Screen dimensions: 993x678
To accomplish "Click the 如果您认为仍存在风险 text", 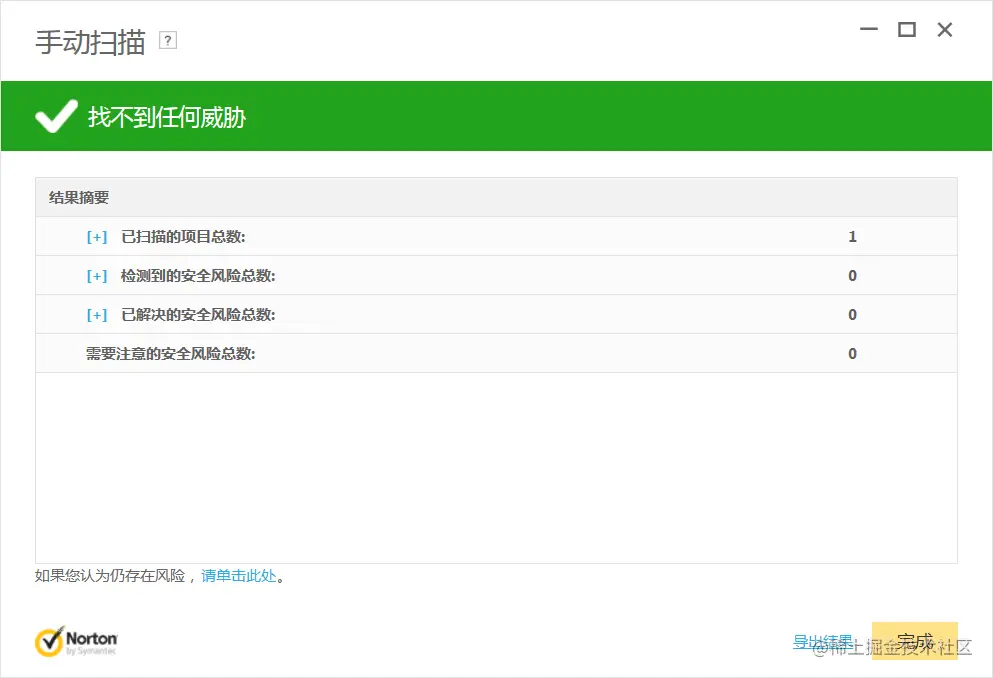I will 110,575.
